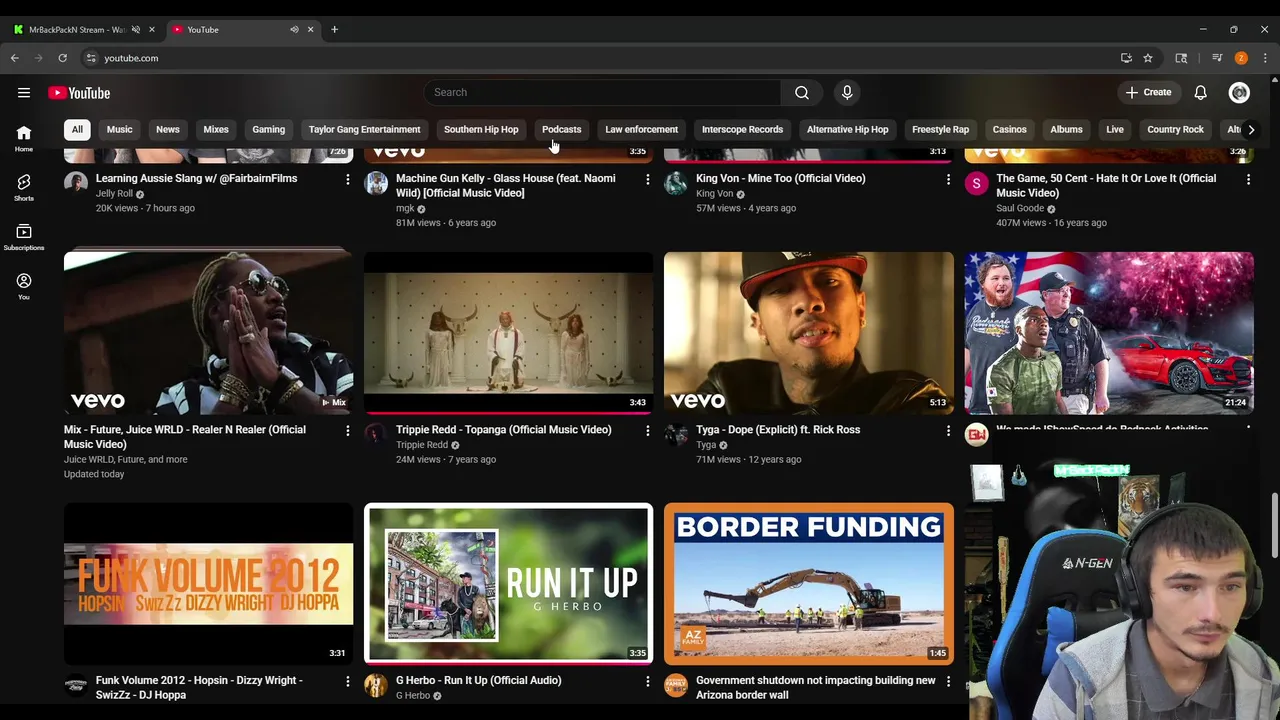Open the YouTube hamburger guide menu
This screenshot has width=1280, height=720.
coord(24,93)
